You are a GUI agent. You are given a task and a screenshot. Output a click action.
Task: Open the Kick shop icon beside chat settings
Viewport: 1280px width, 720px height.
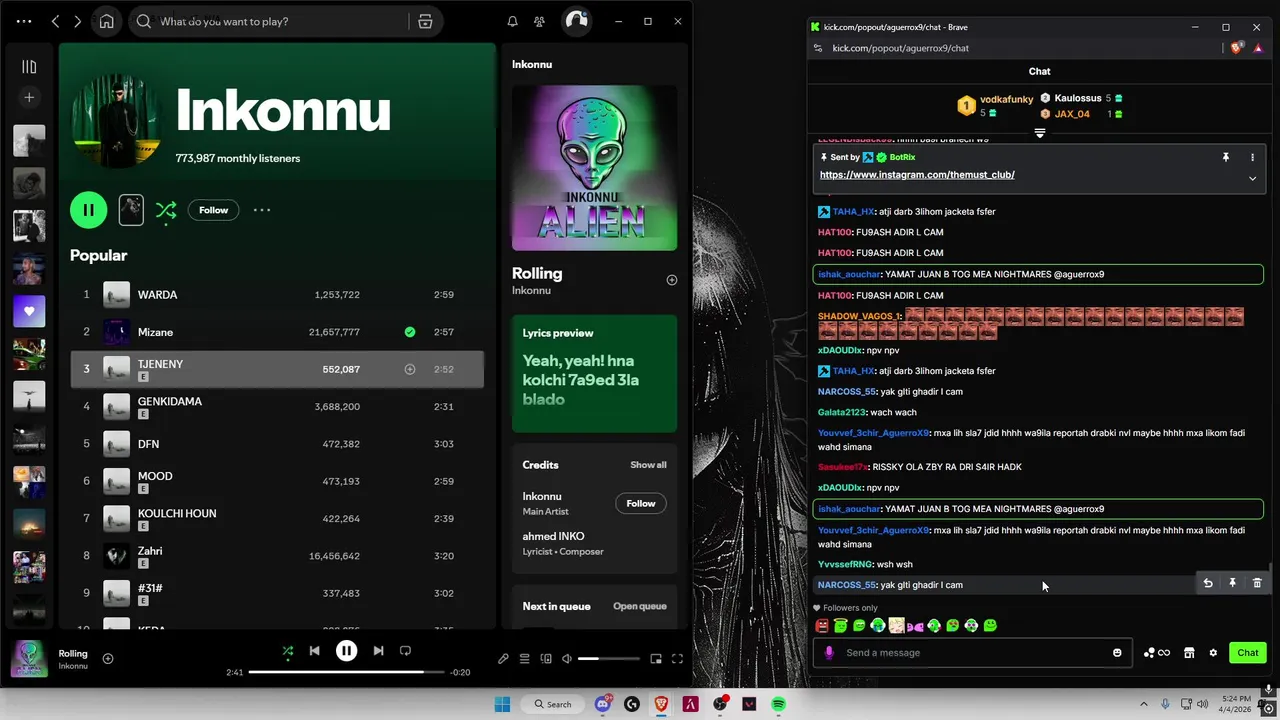click(x=1189, y=653)
